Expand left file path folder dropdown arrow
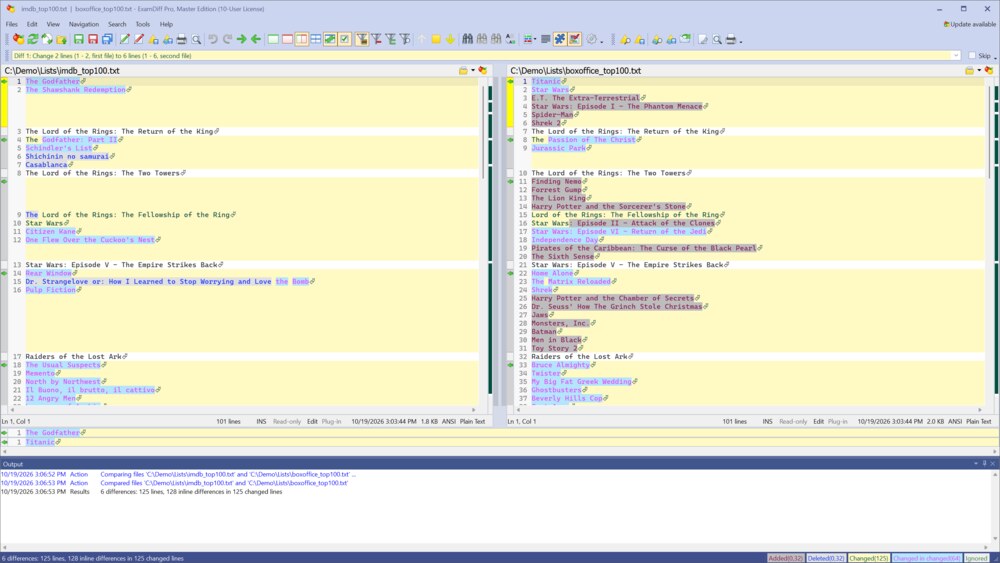This screenshot has width=1000, height=563. coord(473,71)
